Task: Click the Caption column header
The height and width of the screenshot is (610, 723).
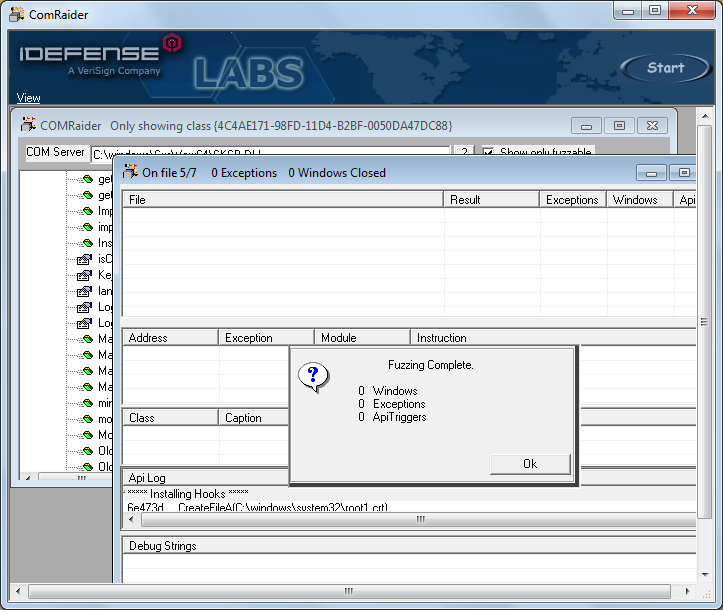Action: [254, 418]
